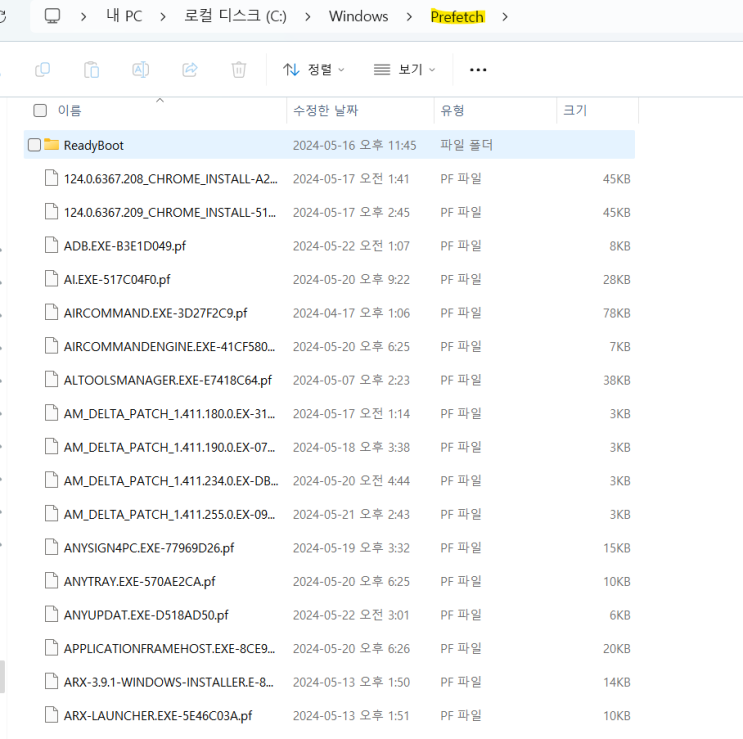Viewport: 743px width, 739px height.
Task: Go to Windows folder breadcrumb
Action: [358, 17]
